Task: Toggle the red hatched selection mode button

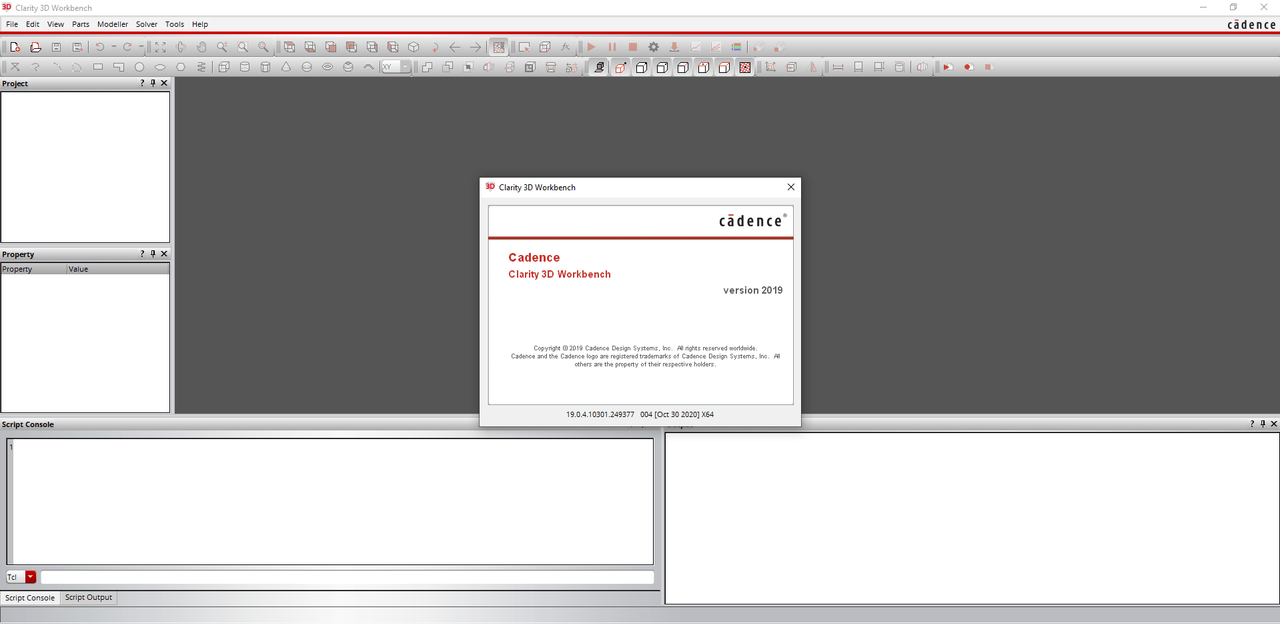Action: (x=745, y=67)
